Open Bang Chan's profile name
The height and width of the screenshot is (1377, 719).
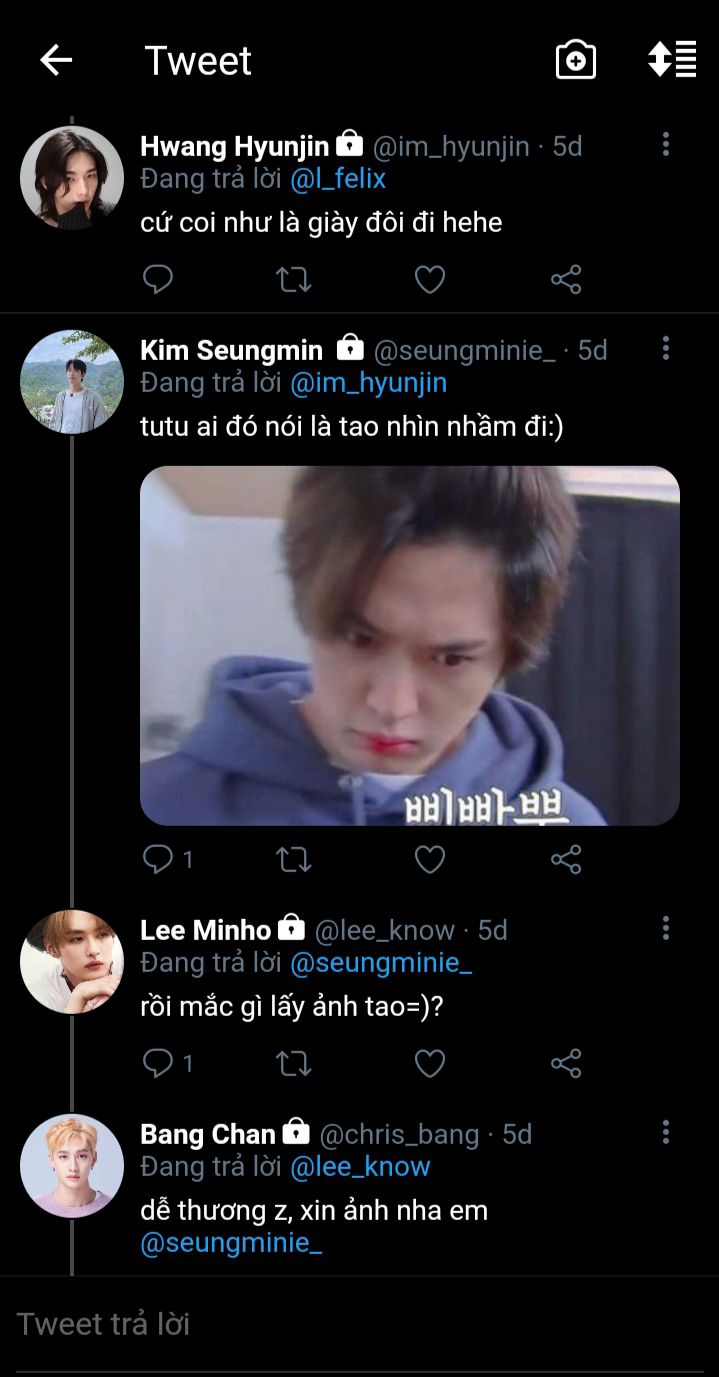point(207,1134)
